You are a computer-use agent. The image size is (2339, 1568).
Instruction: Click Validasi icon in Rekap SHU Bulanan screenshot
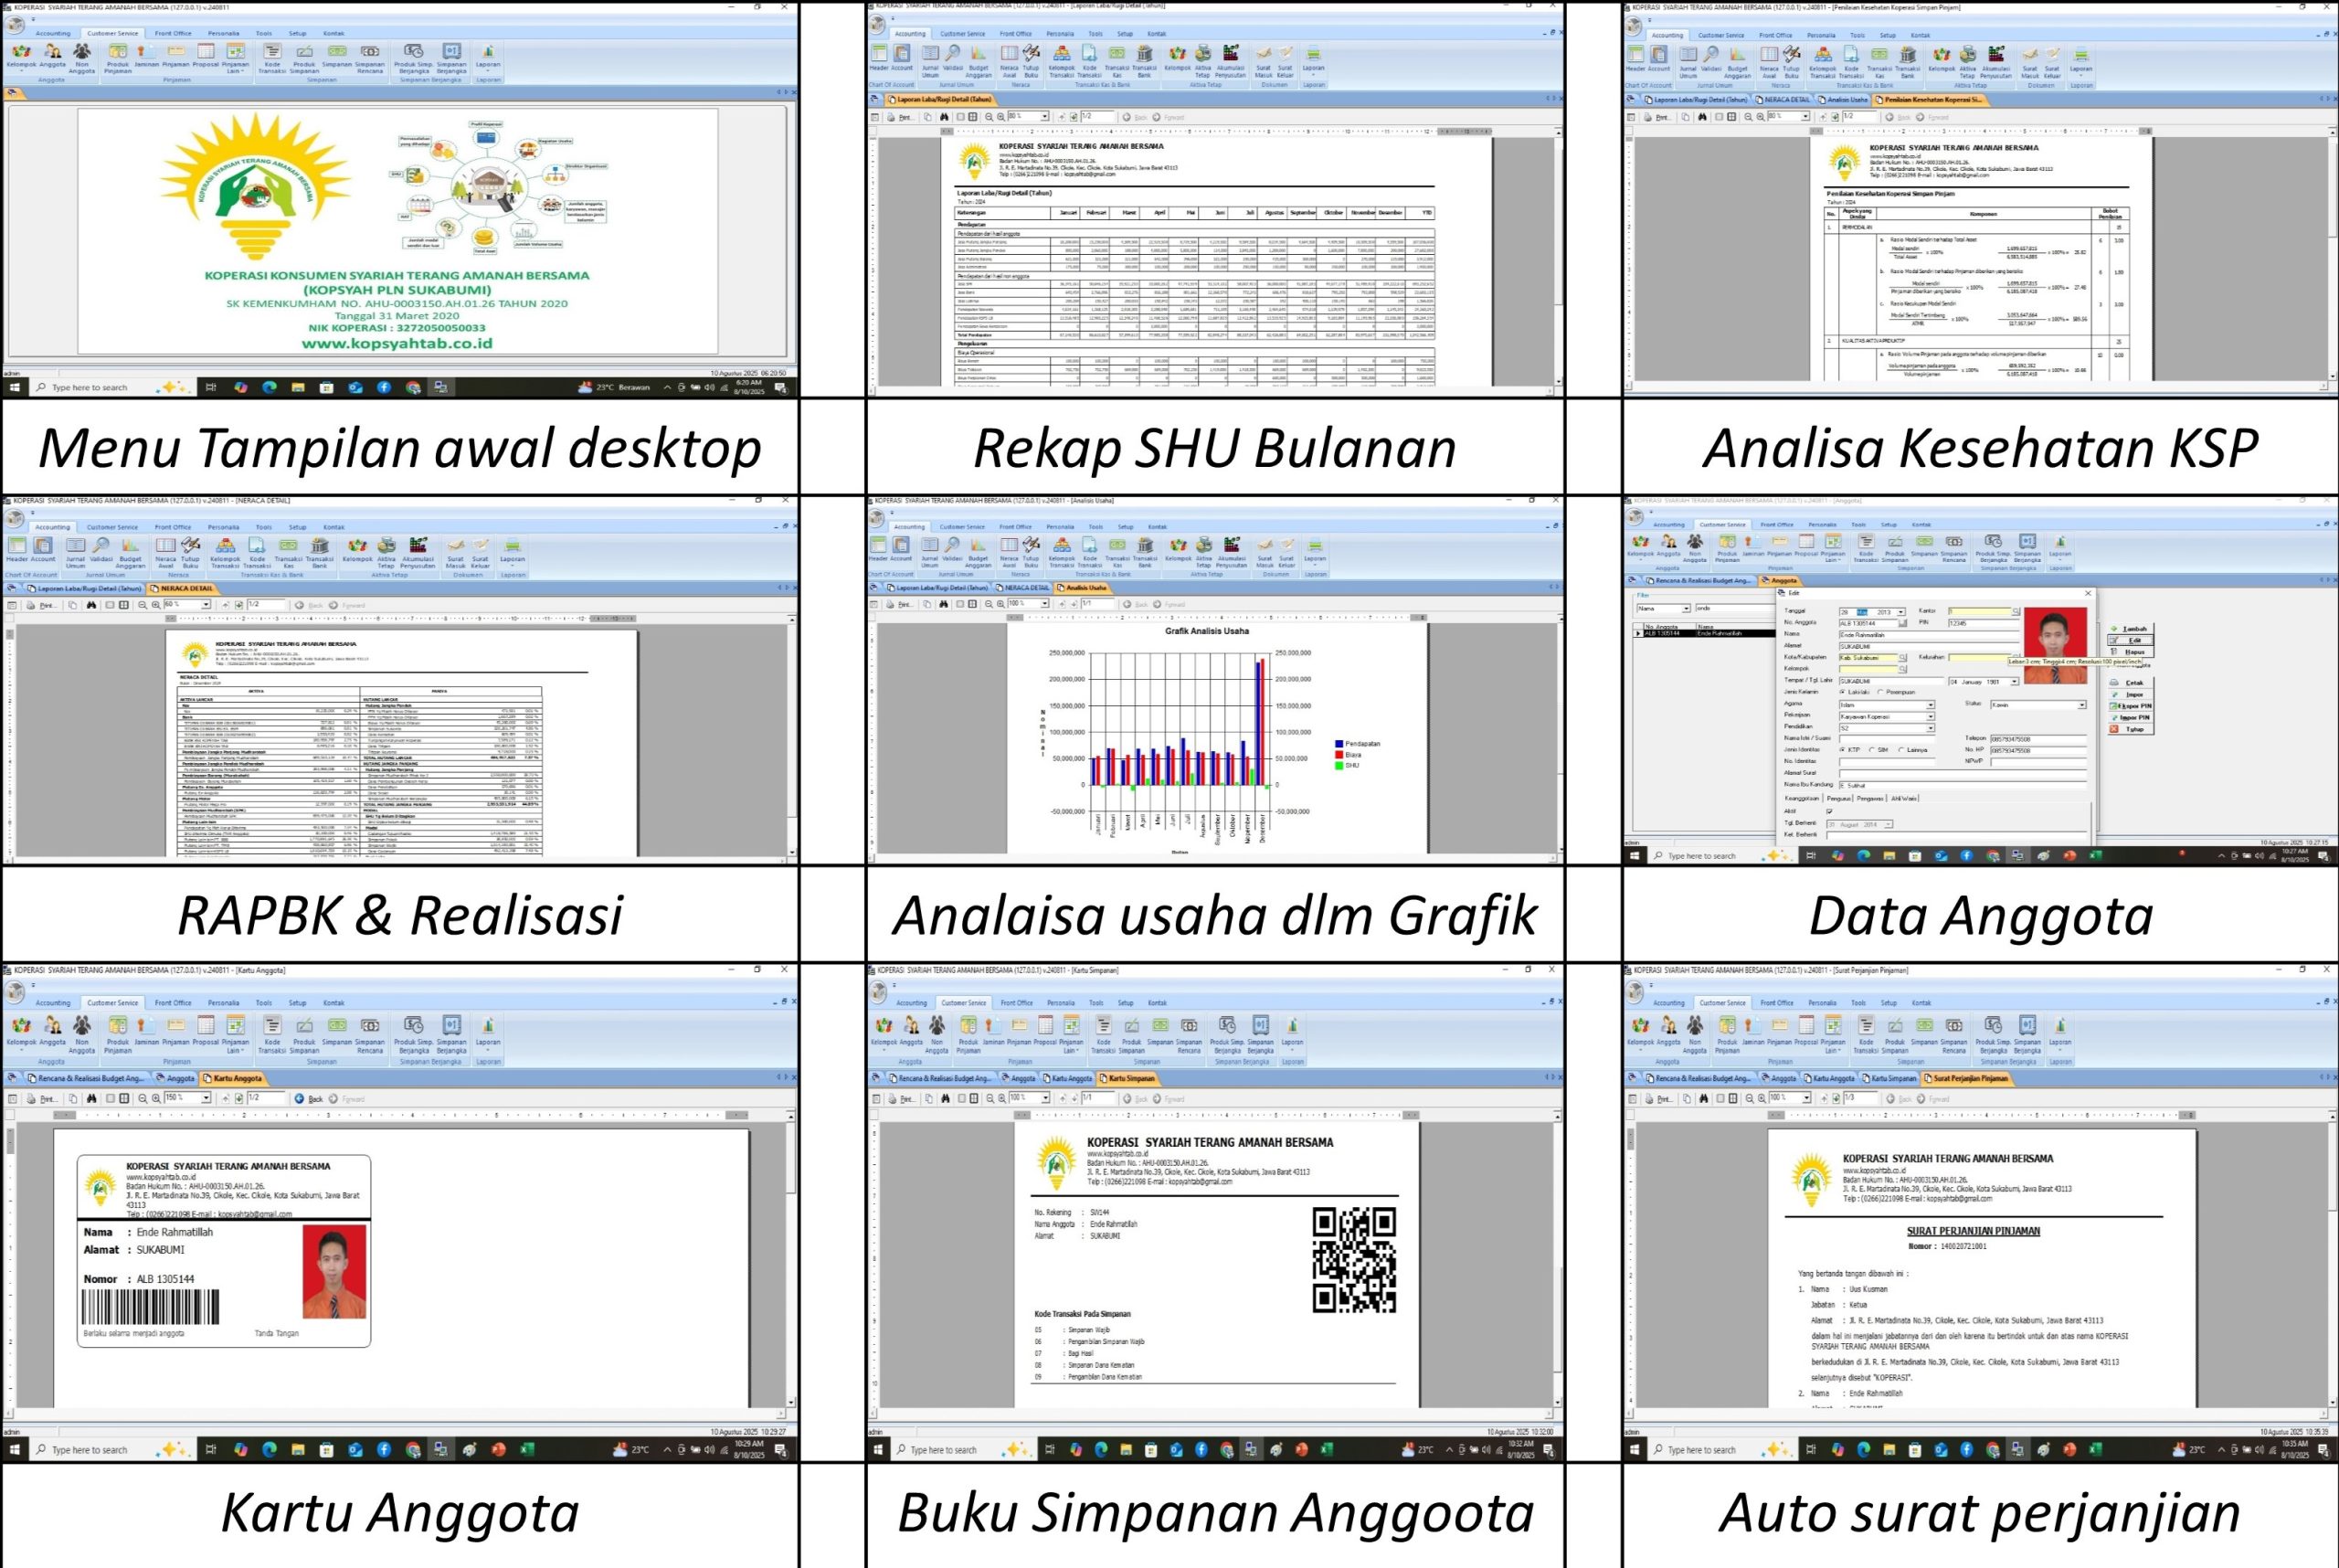(x=953, y=58)
